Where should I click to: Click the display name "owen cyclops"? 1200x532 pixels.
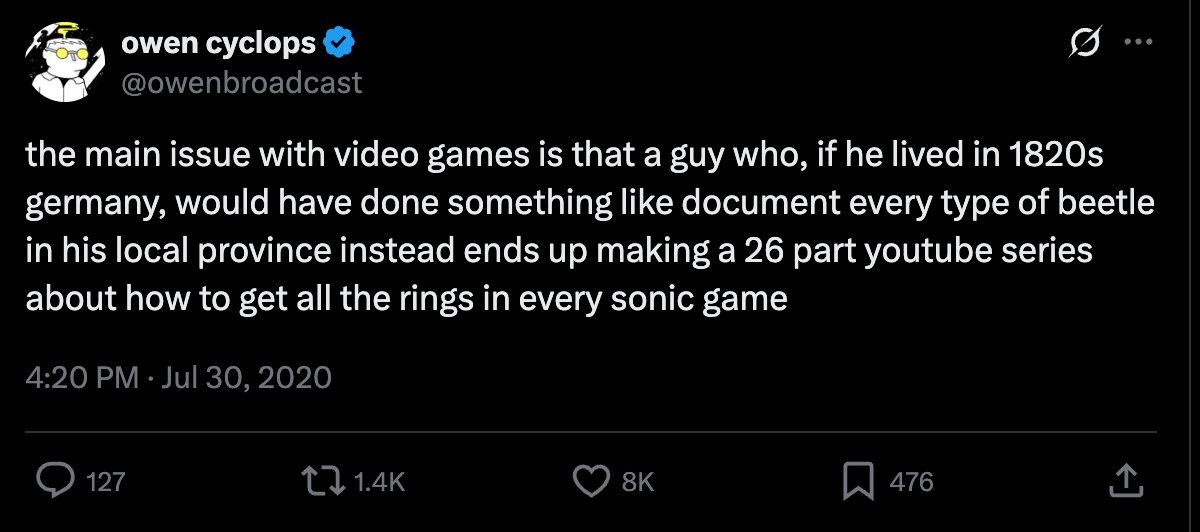pos(218,44)
